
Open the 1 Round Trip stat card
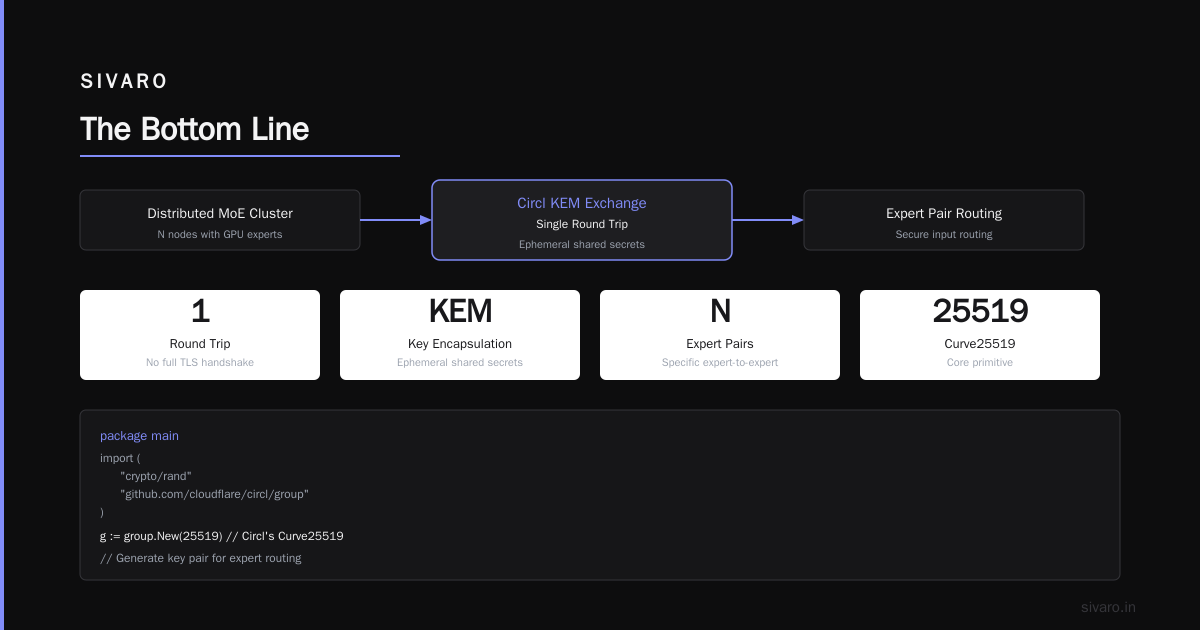pos(200,335)
